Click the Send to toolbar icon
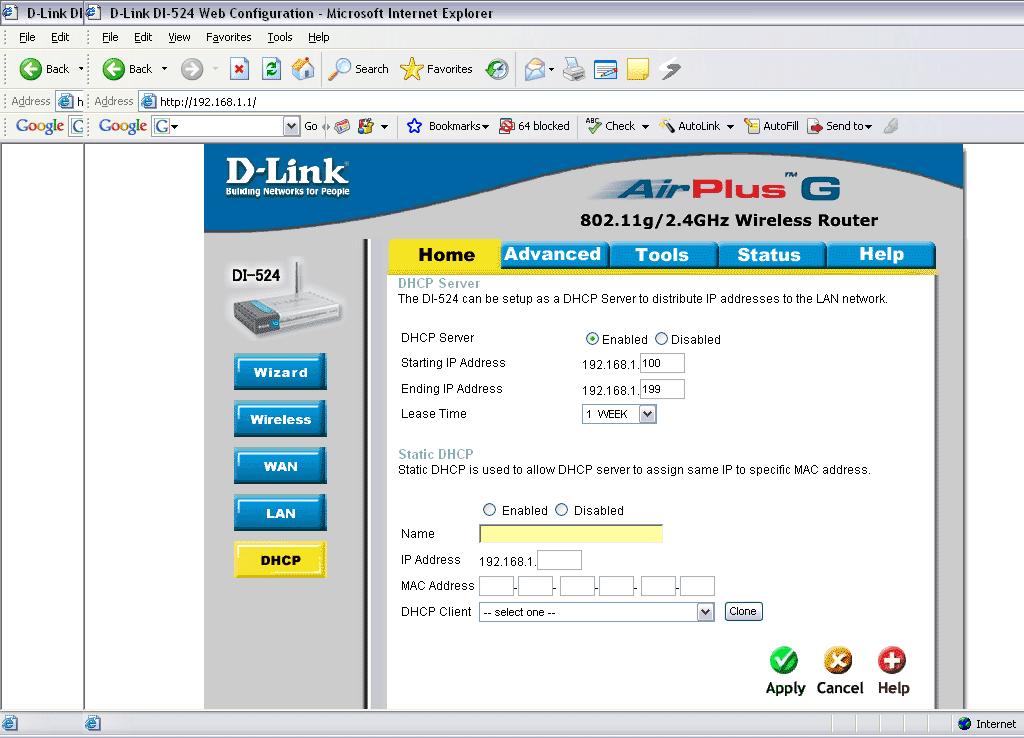 tap(815, 126)
